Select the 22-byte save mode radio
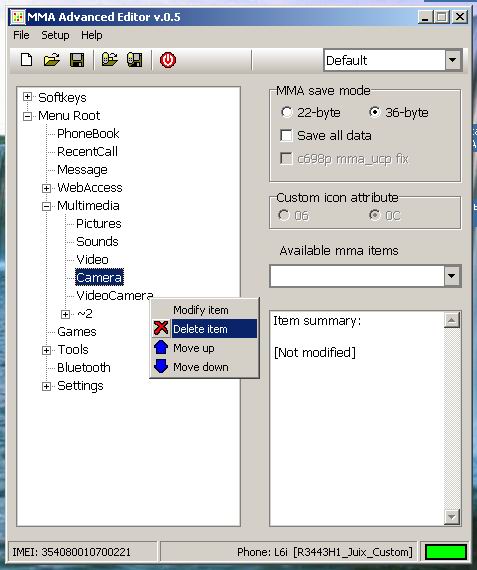 [x=286, y=112]
